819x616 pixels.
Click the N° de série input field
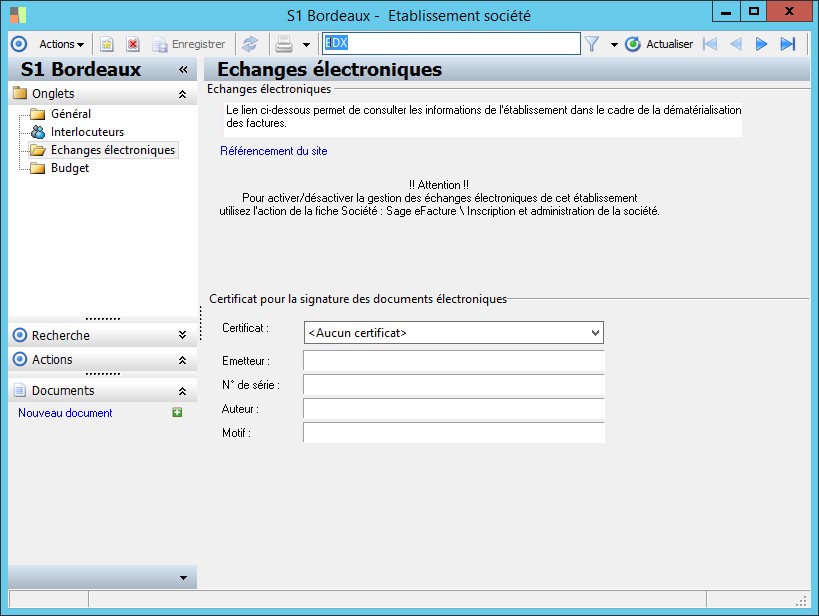pyautogui.click(x=453, y=385)
